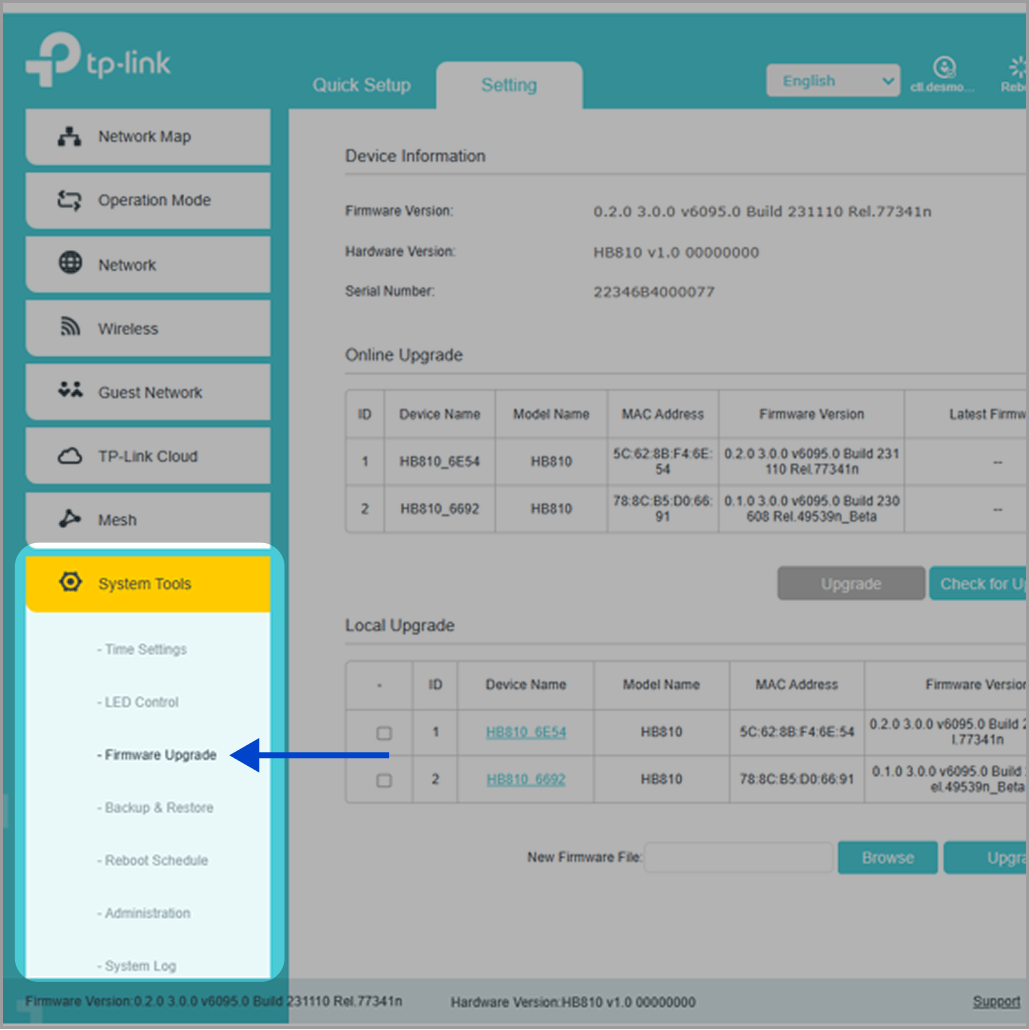Click the Network Map sidebar icon
Viewport: 1029px width, 1030px height.
[x=70, y=136]
